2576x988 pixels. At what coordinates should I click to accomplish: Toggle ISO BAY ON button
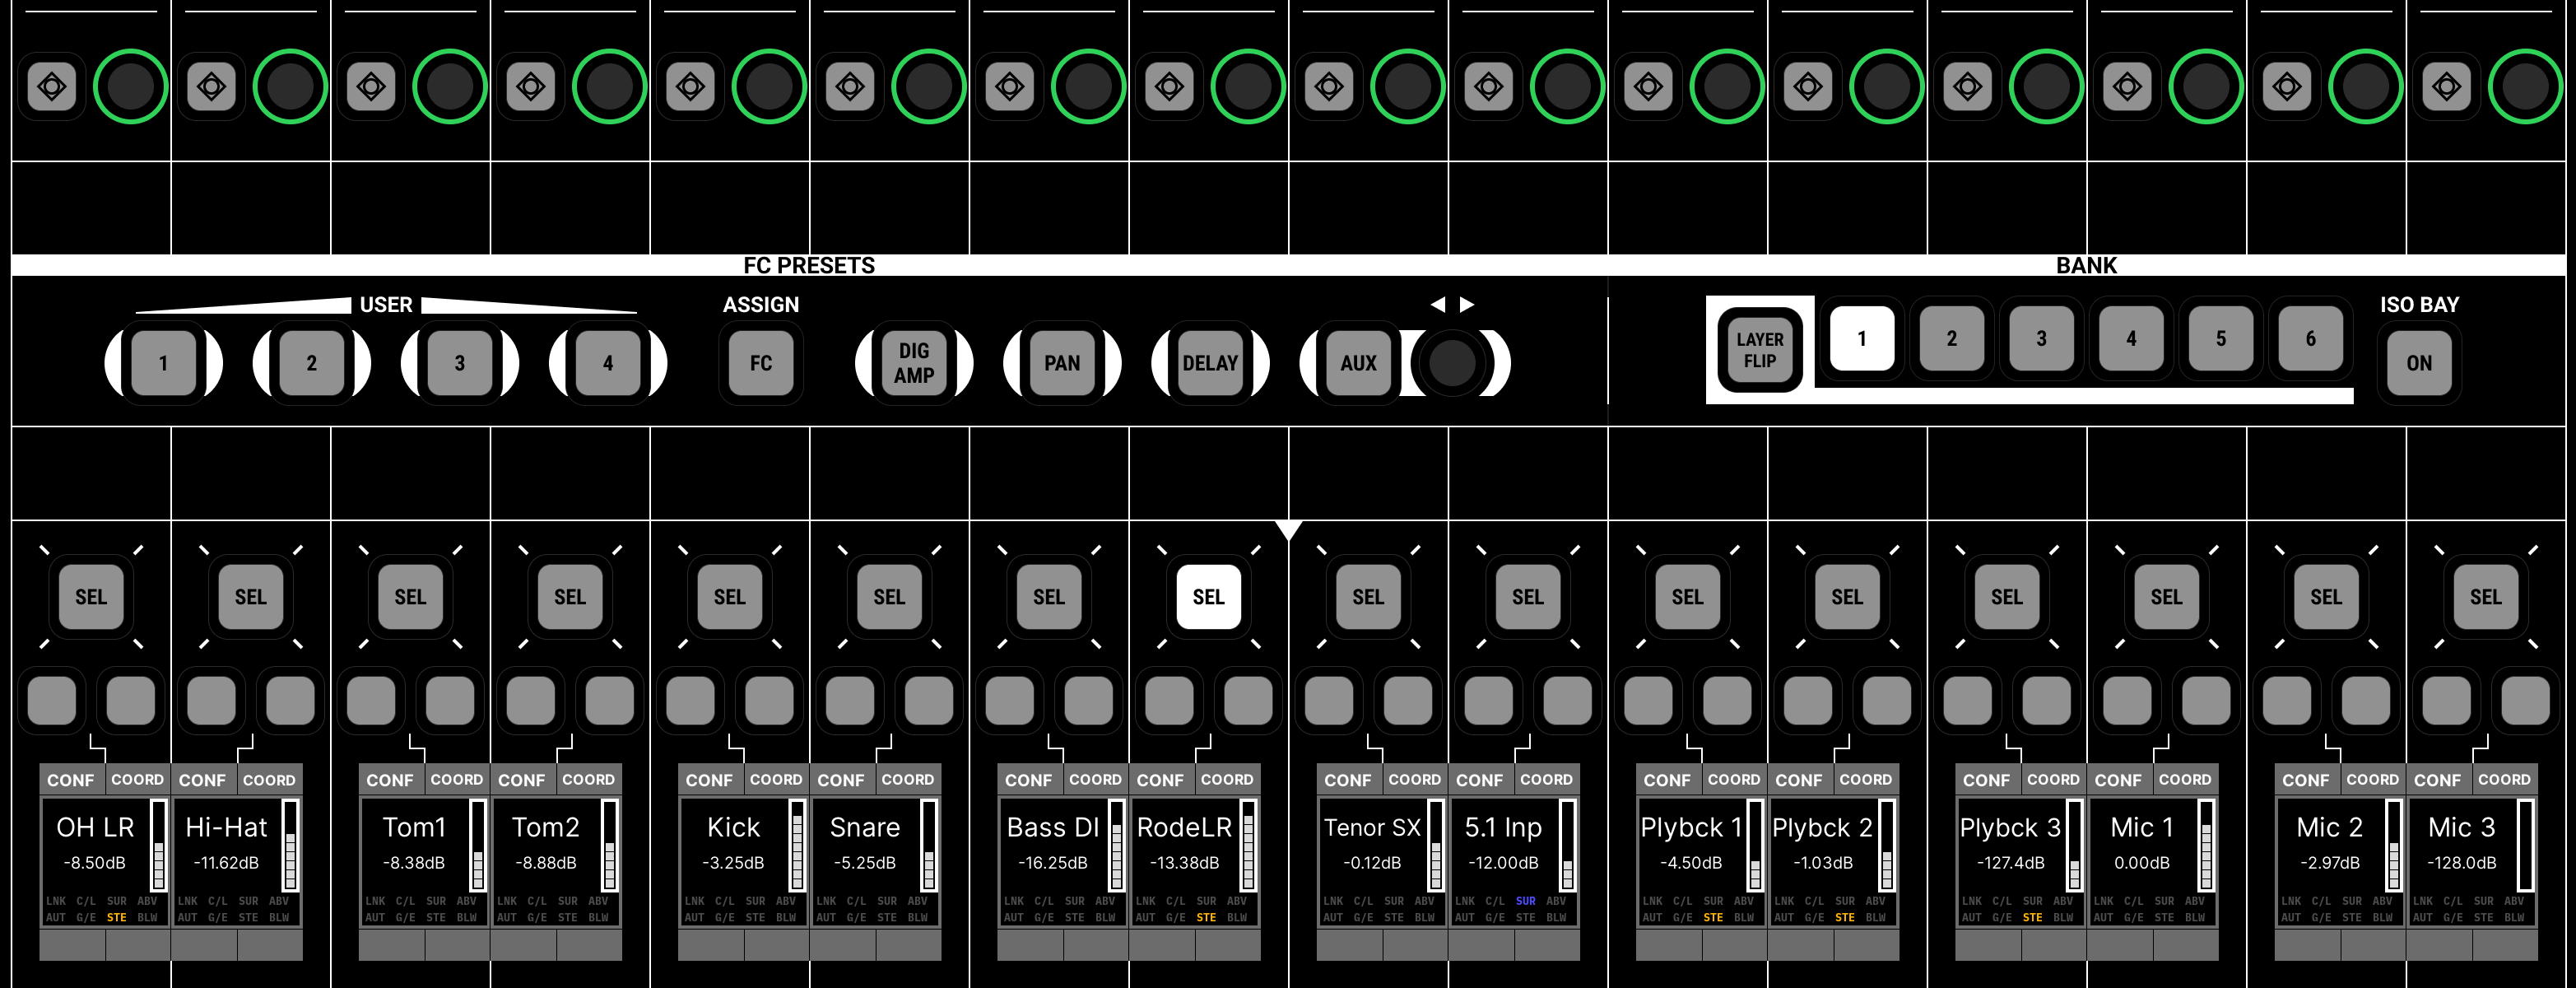[2418, 363]
